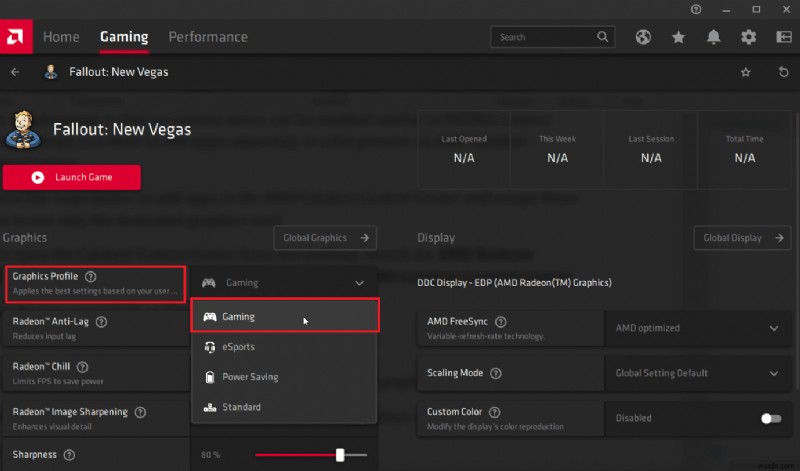Favorite this game with the star outline
The image size is (800, 471).
[x=745, y=73]
